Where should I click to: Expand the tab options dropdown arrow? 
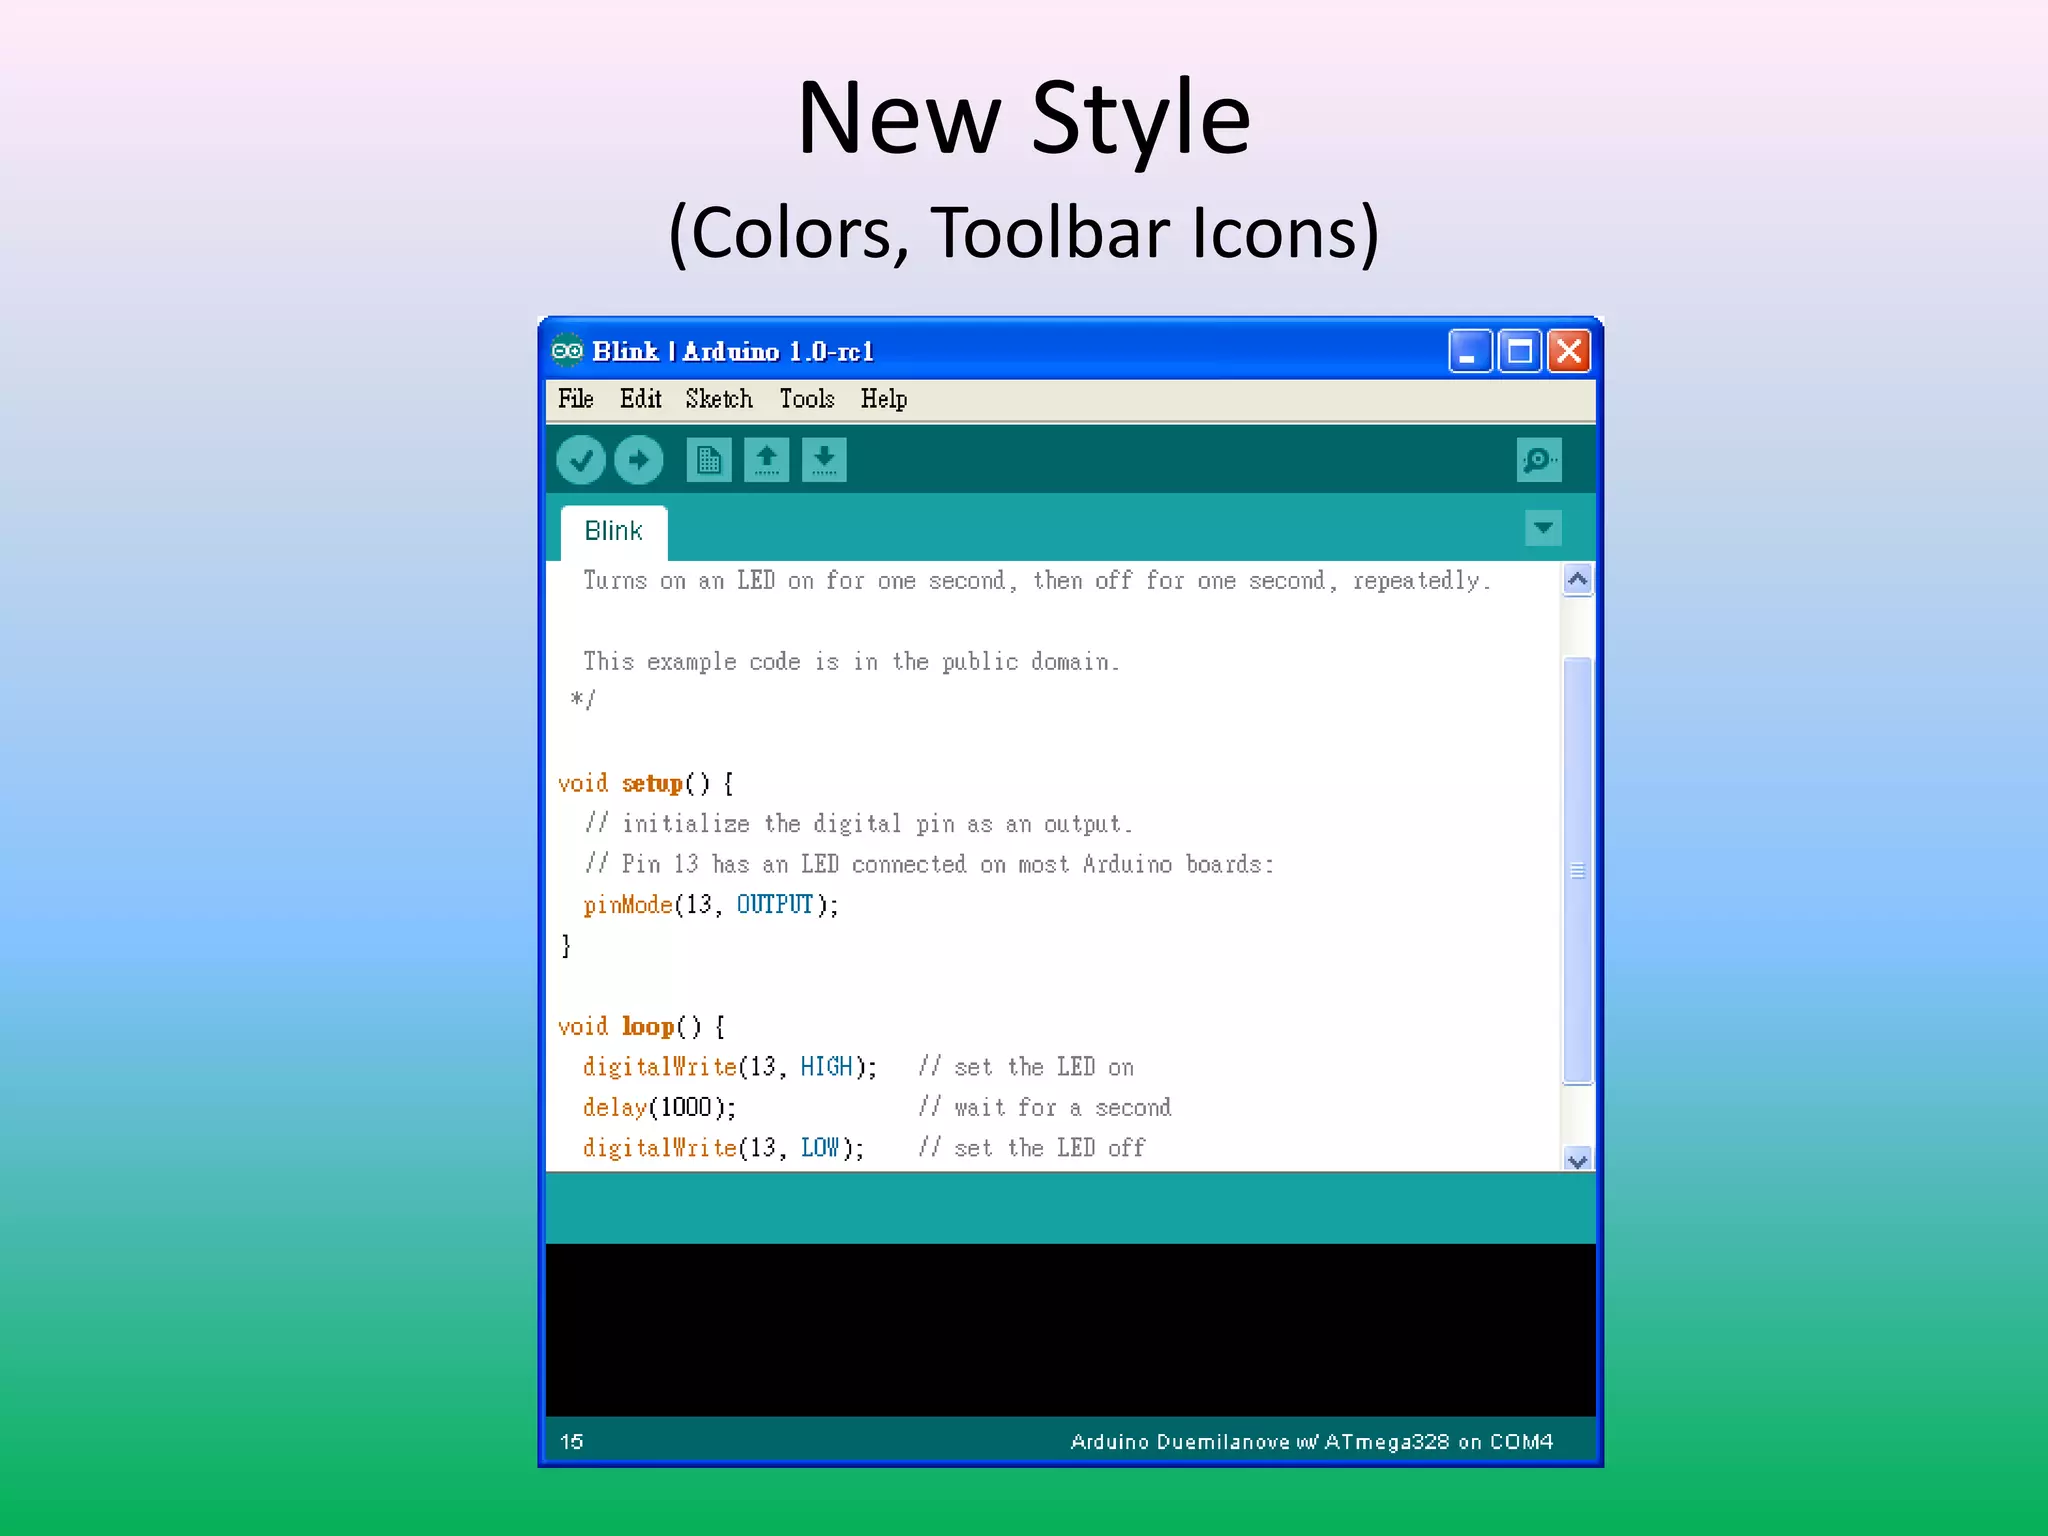tap(1543, 528)
